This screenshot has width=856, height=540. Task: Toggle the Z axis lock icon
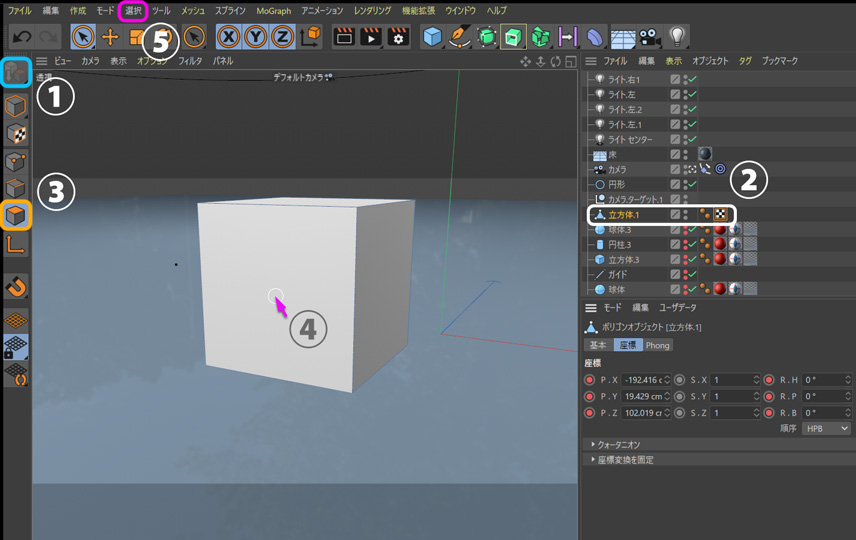point(282,37)
